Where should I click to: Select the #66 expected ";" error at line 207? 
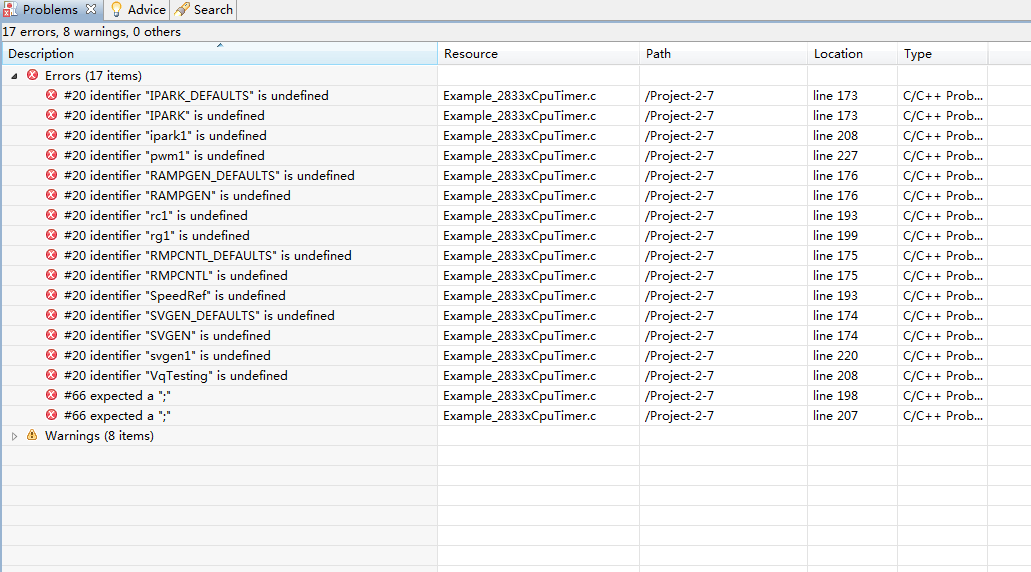(x=117, y=416)
